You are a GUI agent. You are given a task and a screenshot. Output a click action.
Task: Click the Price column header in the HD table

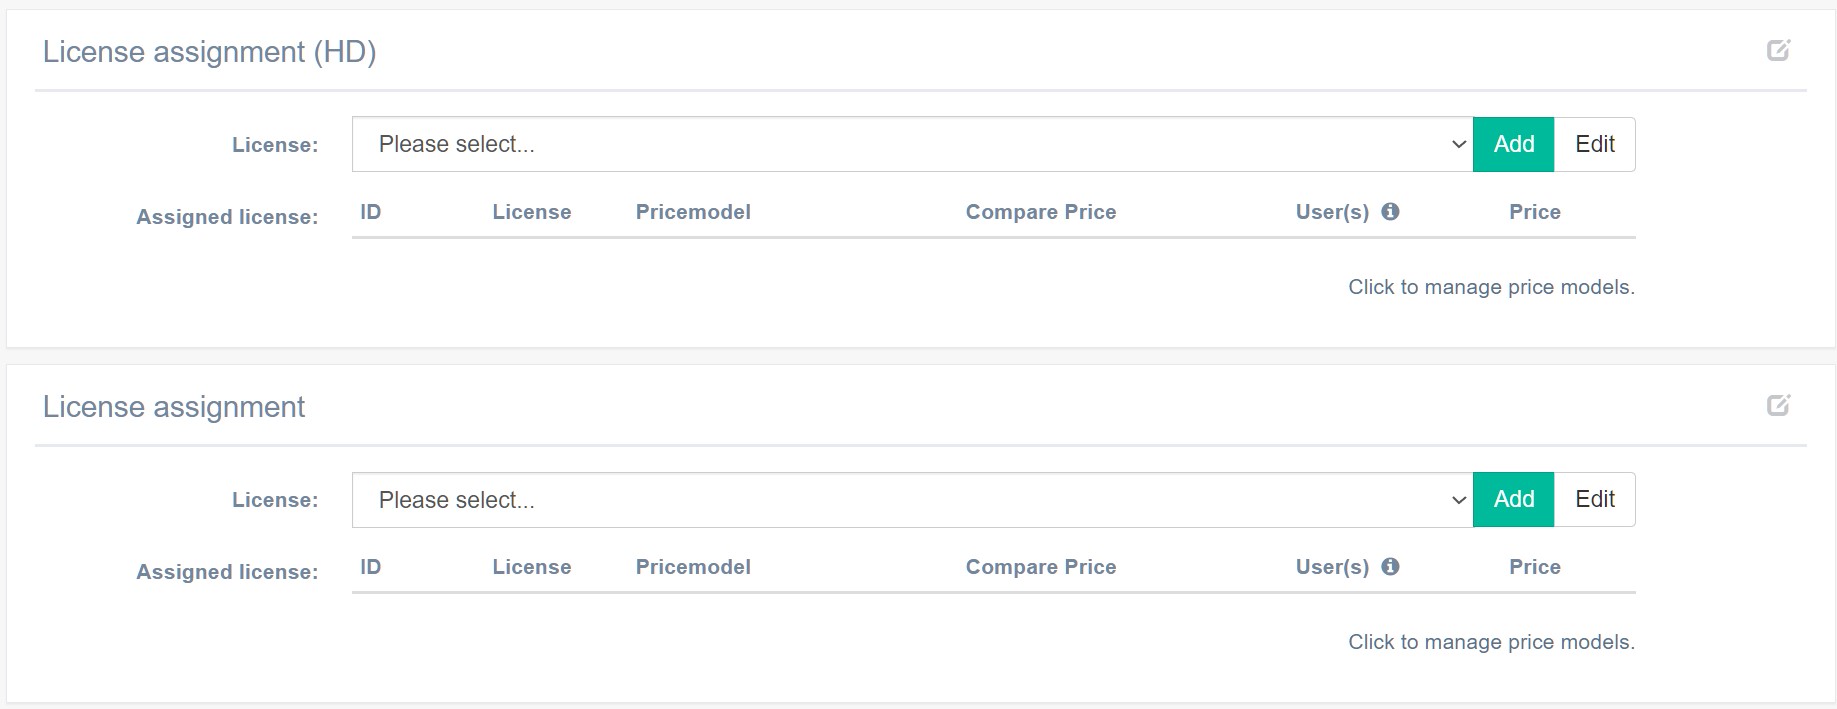point(1534,212)
